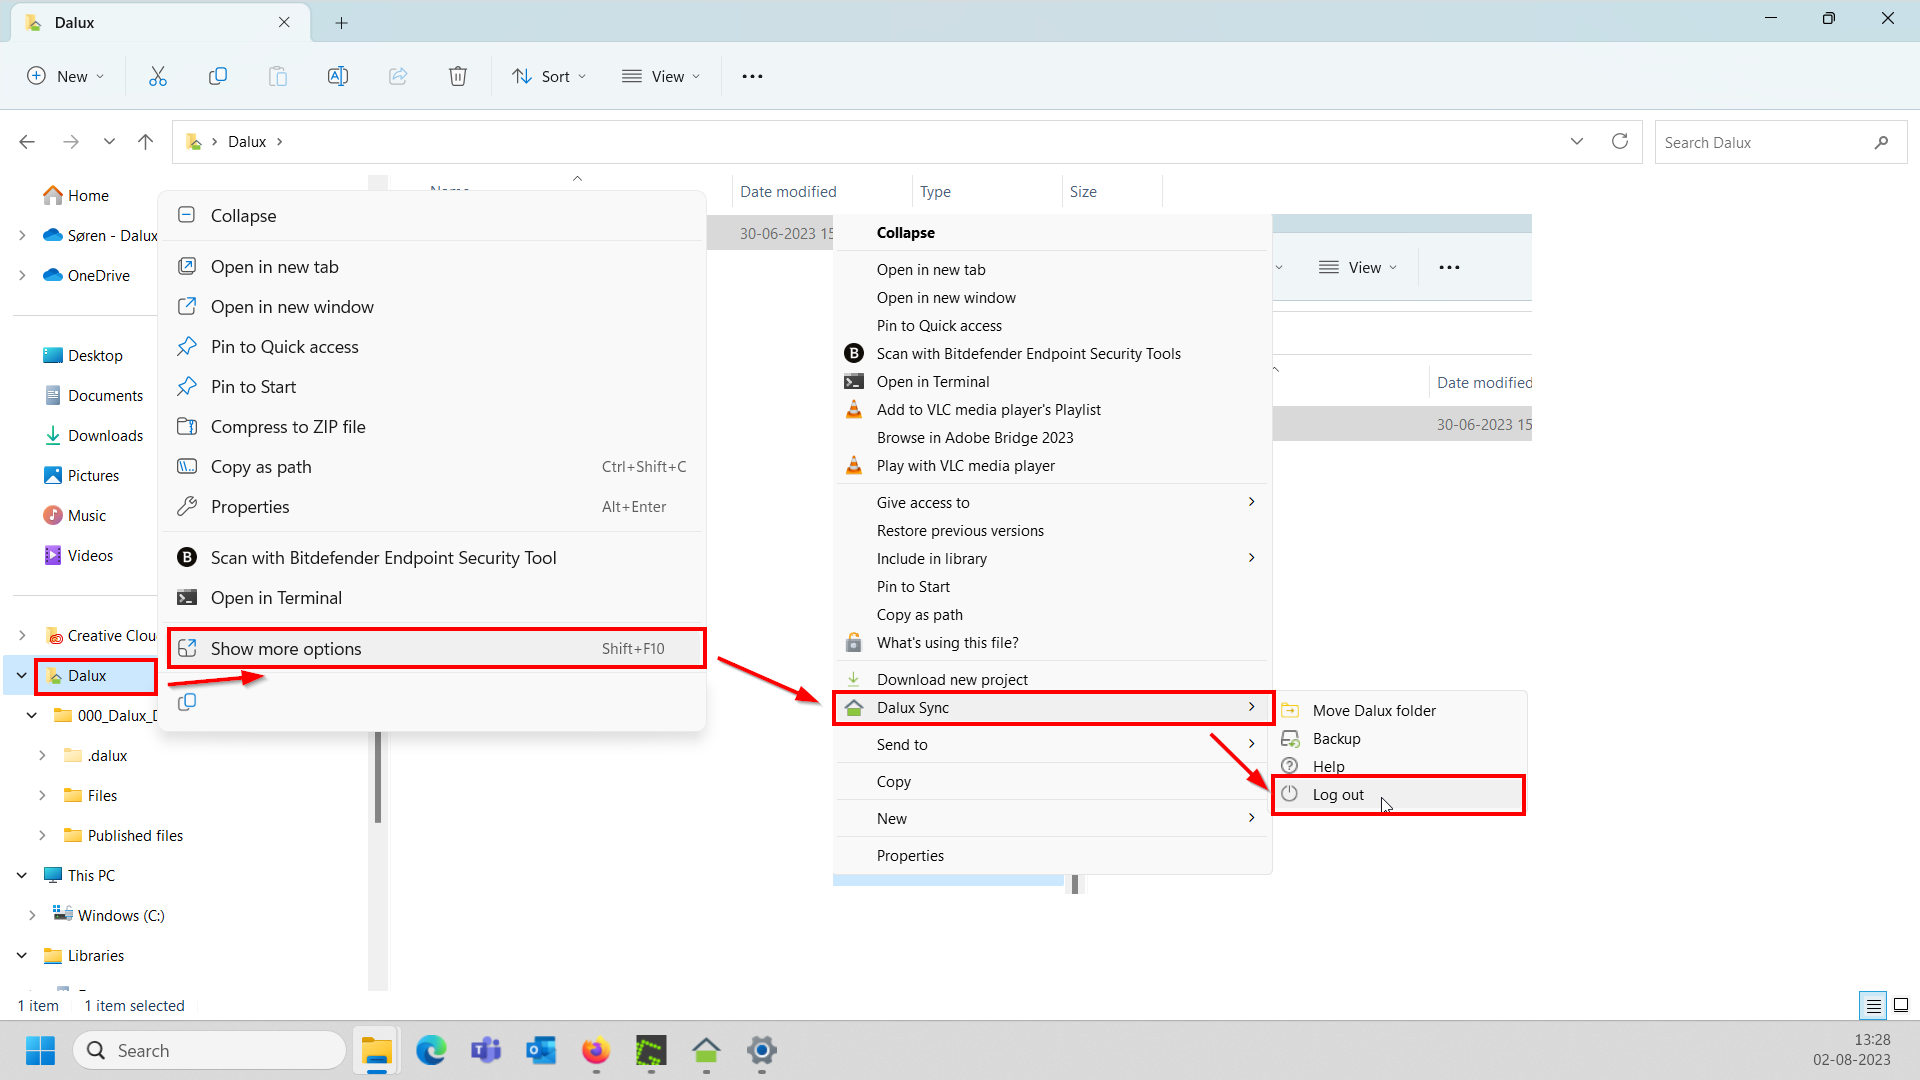Open the New dropdown button
1920x1080 pixels.
click(66, 76)
